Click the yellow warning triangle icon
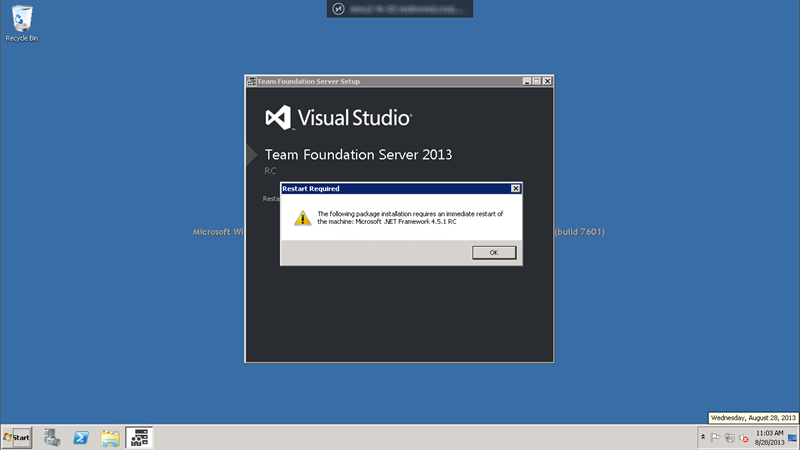Viewport: 800px width, 450px height. (303, 218)
